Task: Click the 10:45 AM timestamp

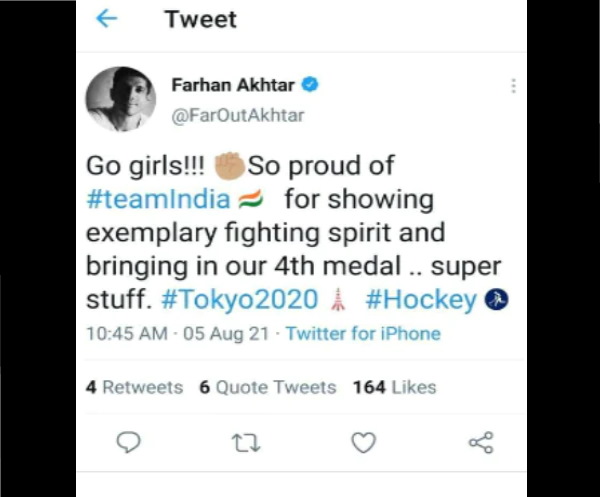Action: 124,333
